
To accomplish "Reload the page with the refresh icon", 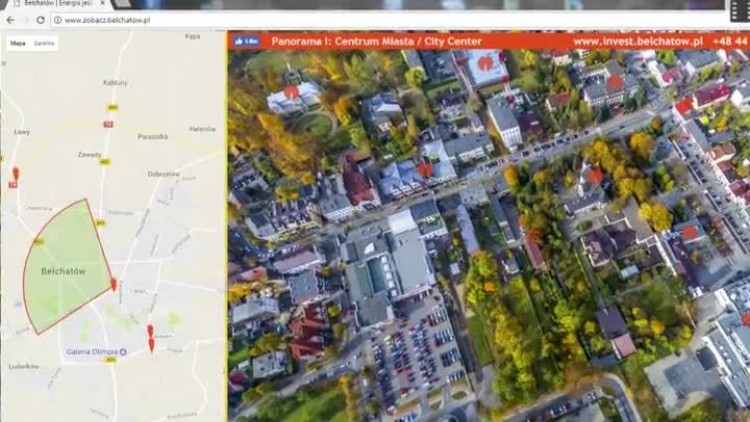I will coord(40,20).
